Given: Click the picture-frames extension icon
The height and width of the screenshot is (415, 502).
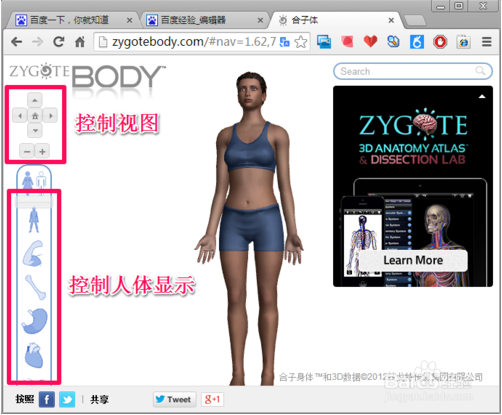Looking at the screenshot, I should click(324, 42).
